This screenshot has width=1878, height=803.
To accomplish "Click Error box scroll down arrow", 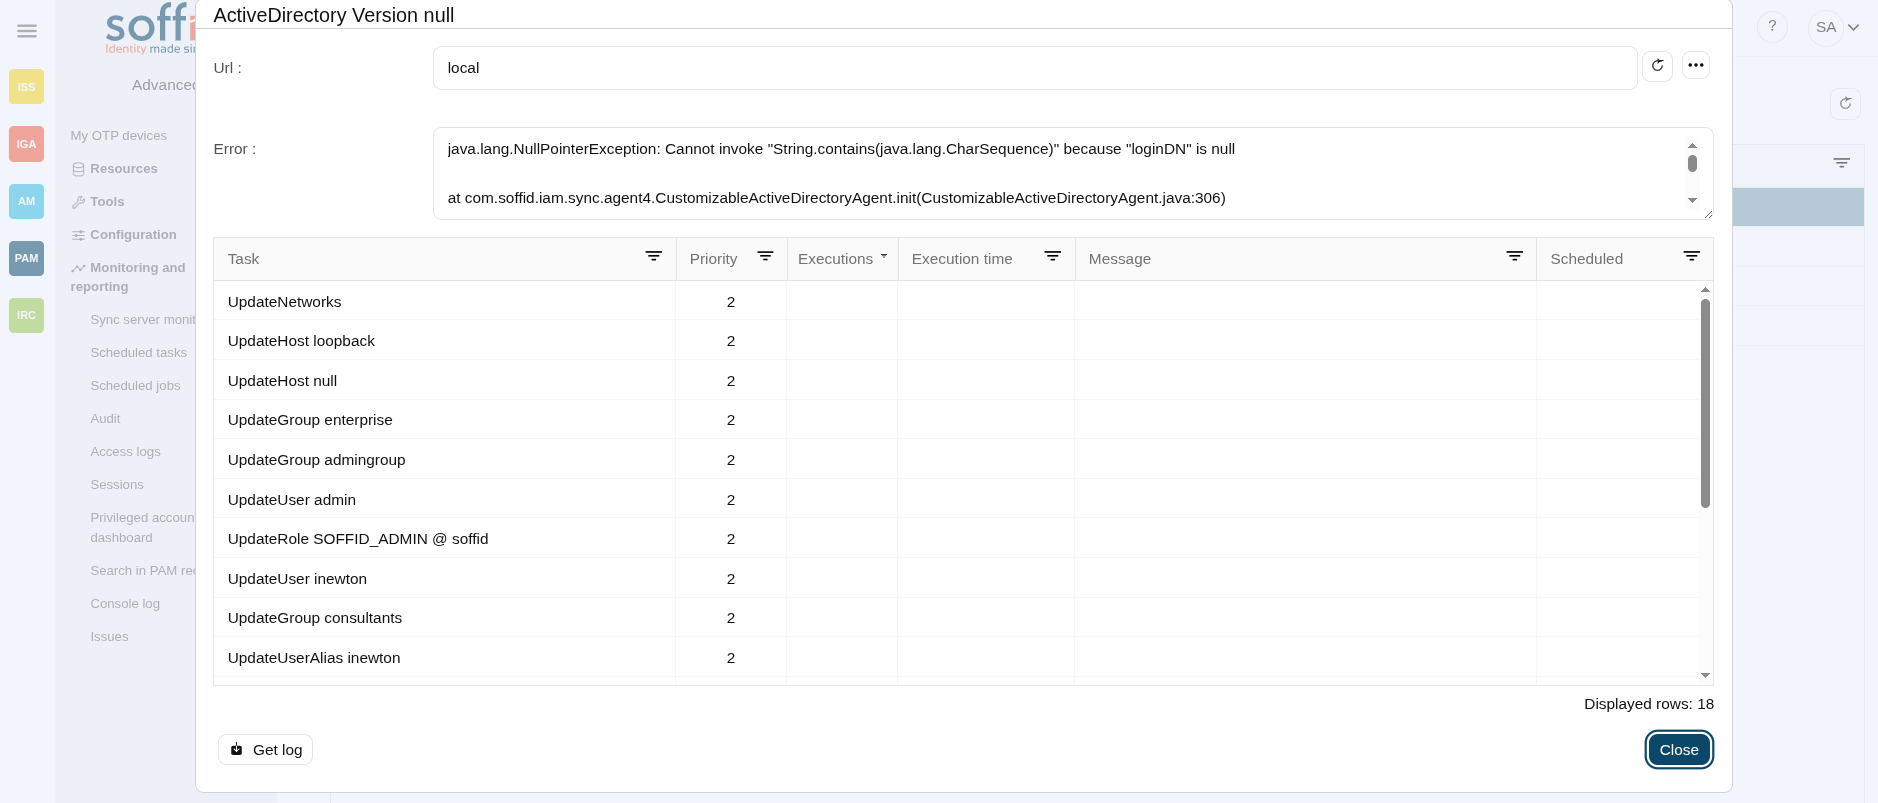I will click(x=1692, y=200).
